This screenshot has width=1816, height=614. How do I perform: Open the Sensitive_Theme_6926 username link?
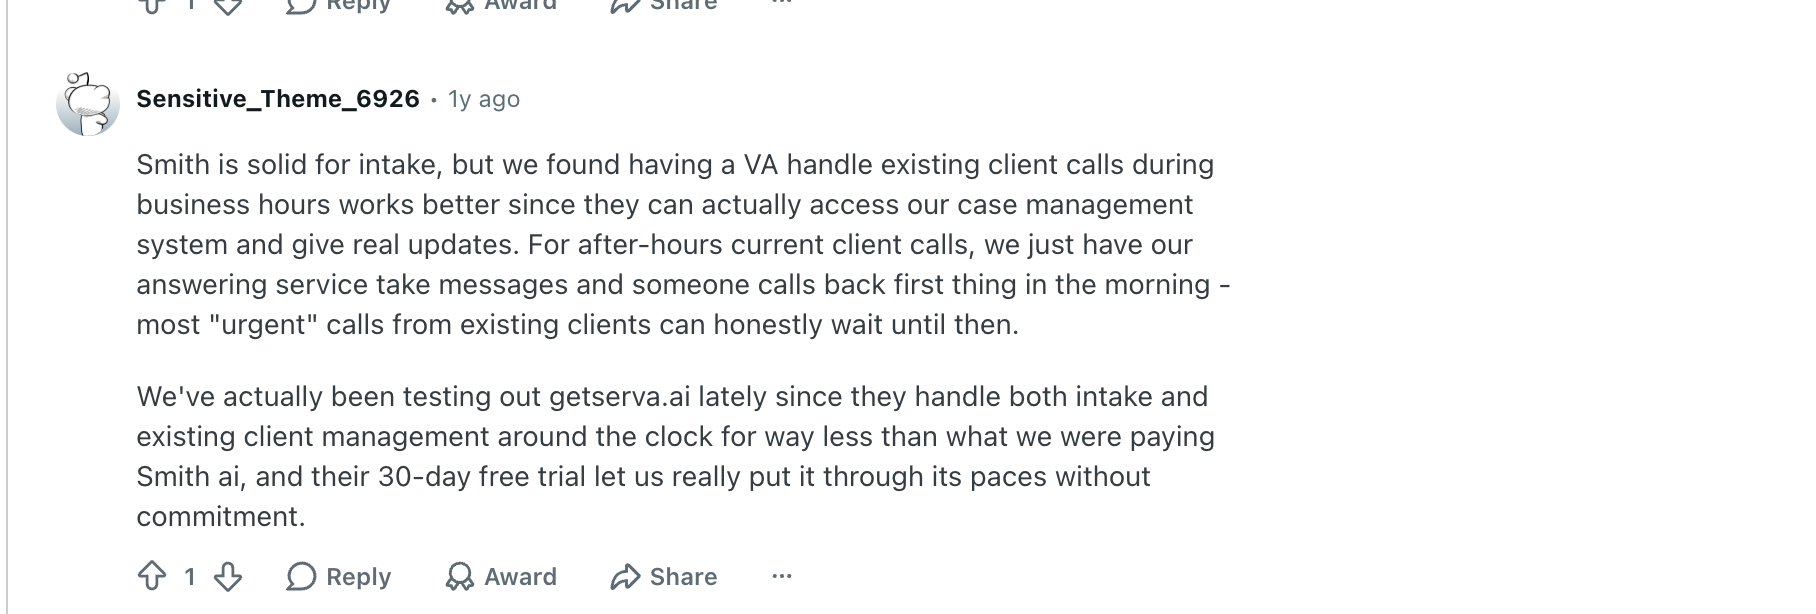pos(278,98)
